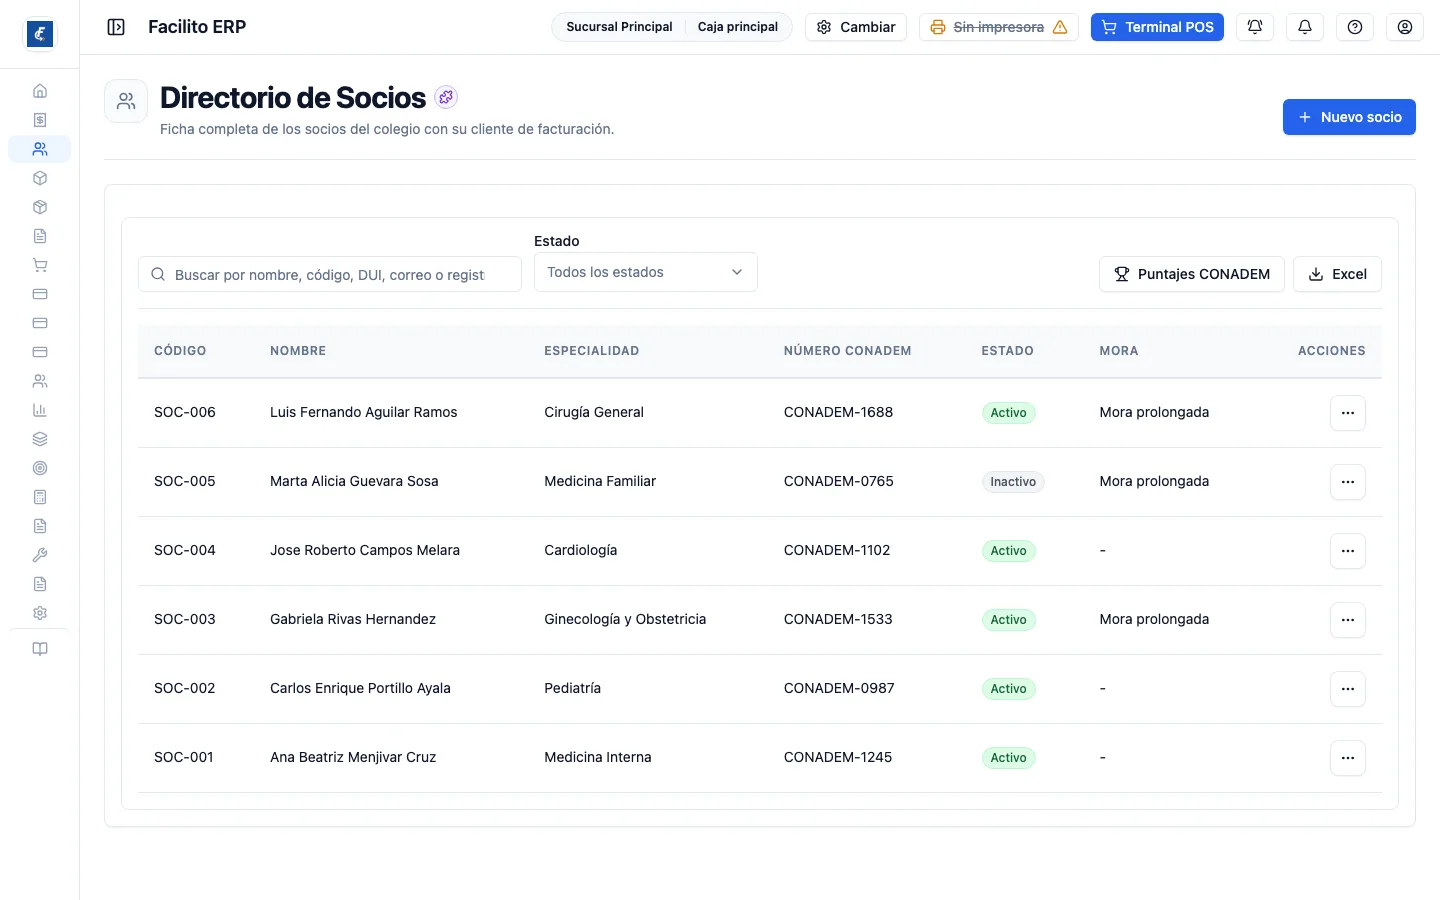The height and width of the screenshot is (900, 1440).
Task: Open the Terminal POS button
Action: pyautogui.click(x=1157, y=27)
